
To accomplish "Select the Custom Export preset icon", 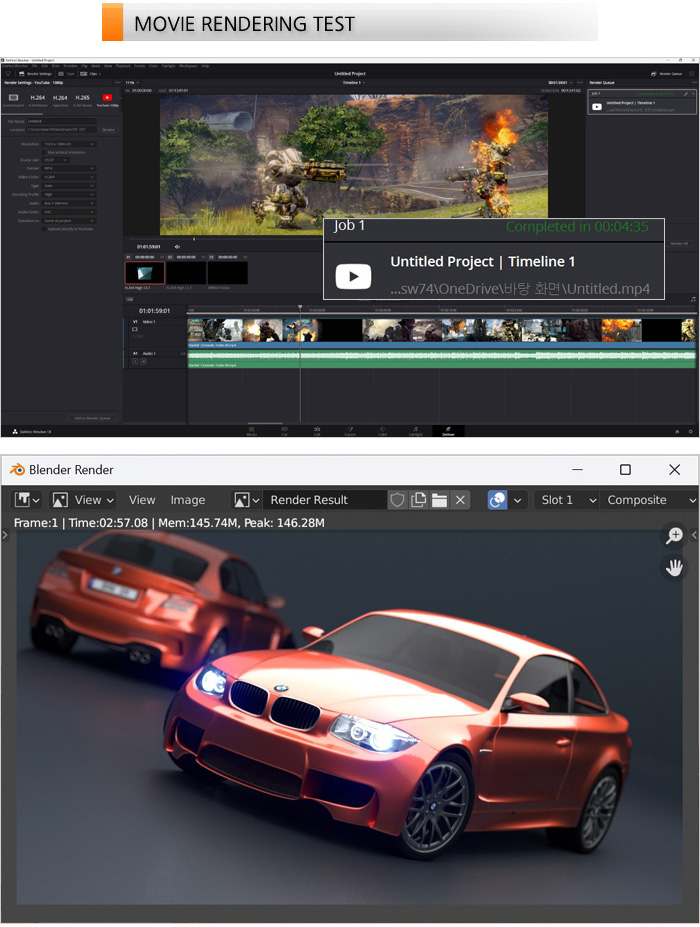I will click(x=14, y=98).
